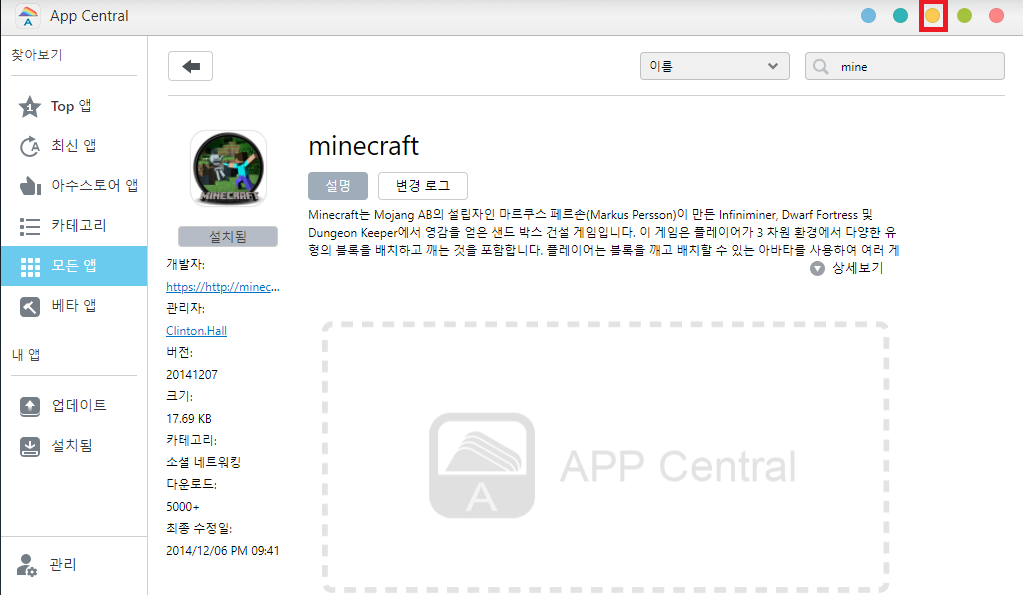Open 설치됨 under 내 앱
The height and width of the screenshot is (595, 1023).
pos(74,446)
